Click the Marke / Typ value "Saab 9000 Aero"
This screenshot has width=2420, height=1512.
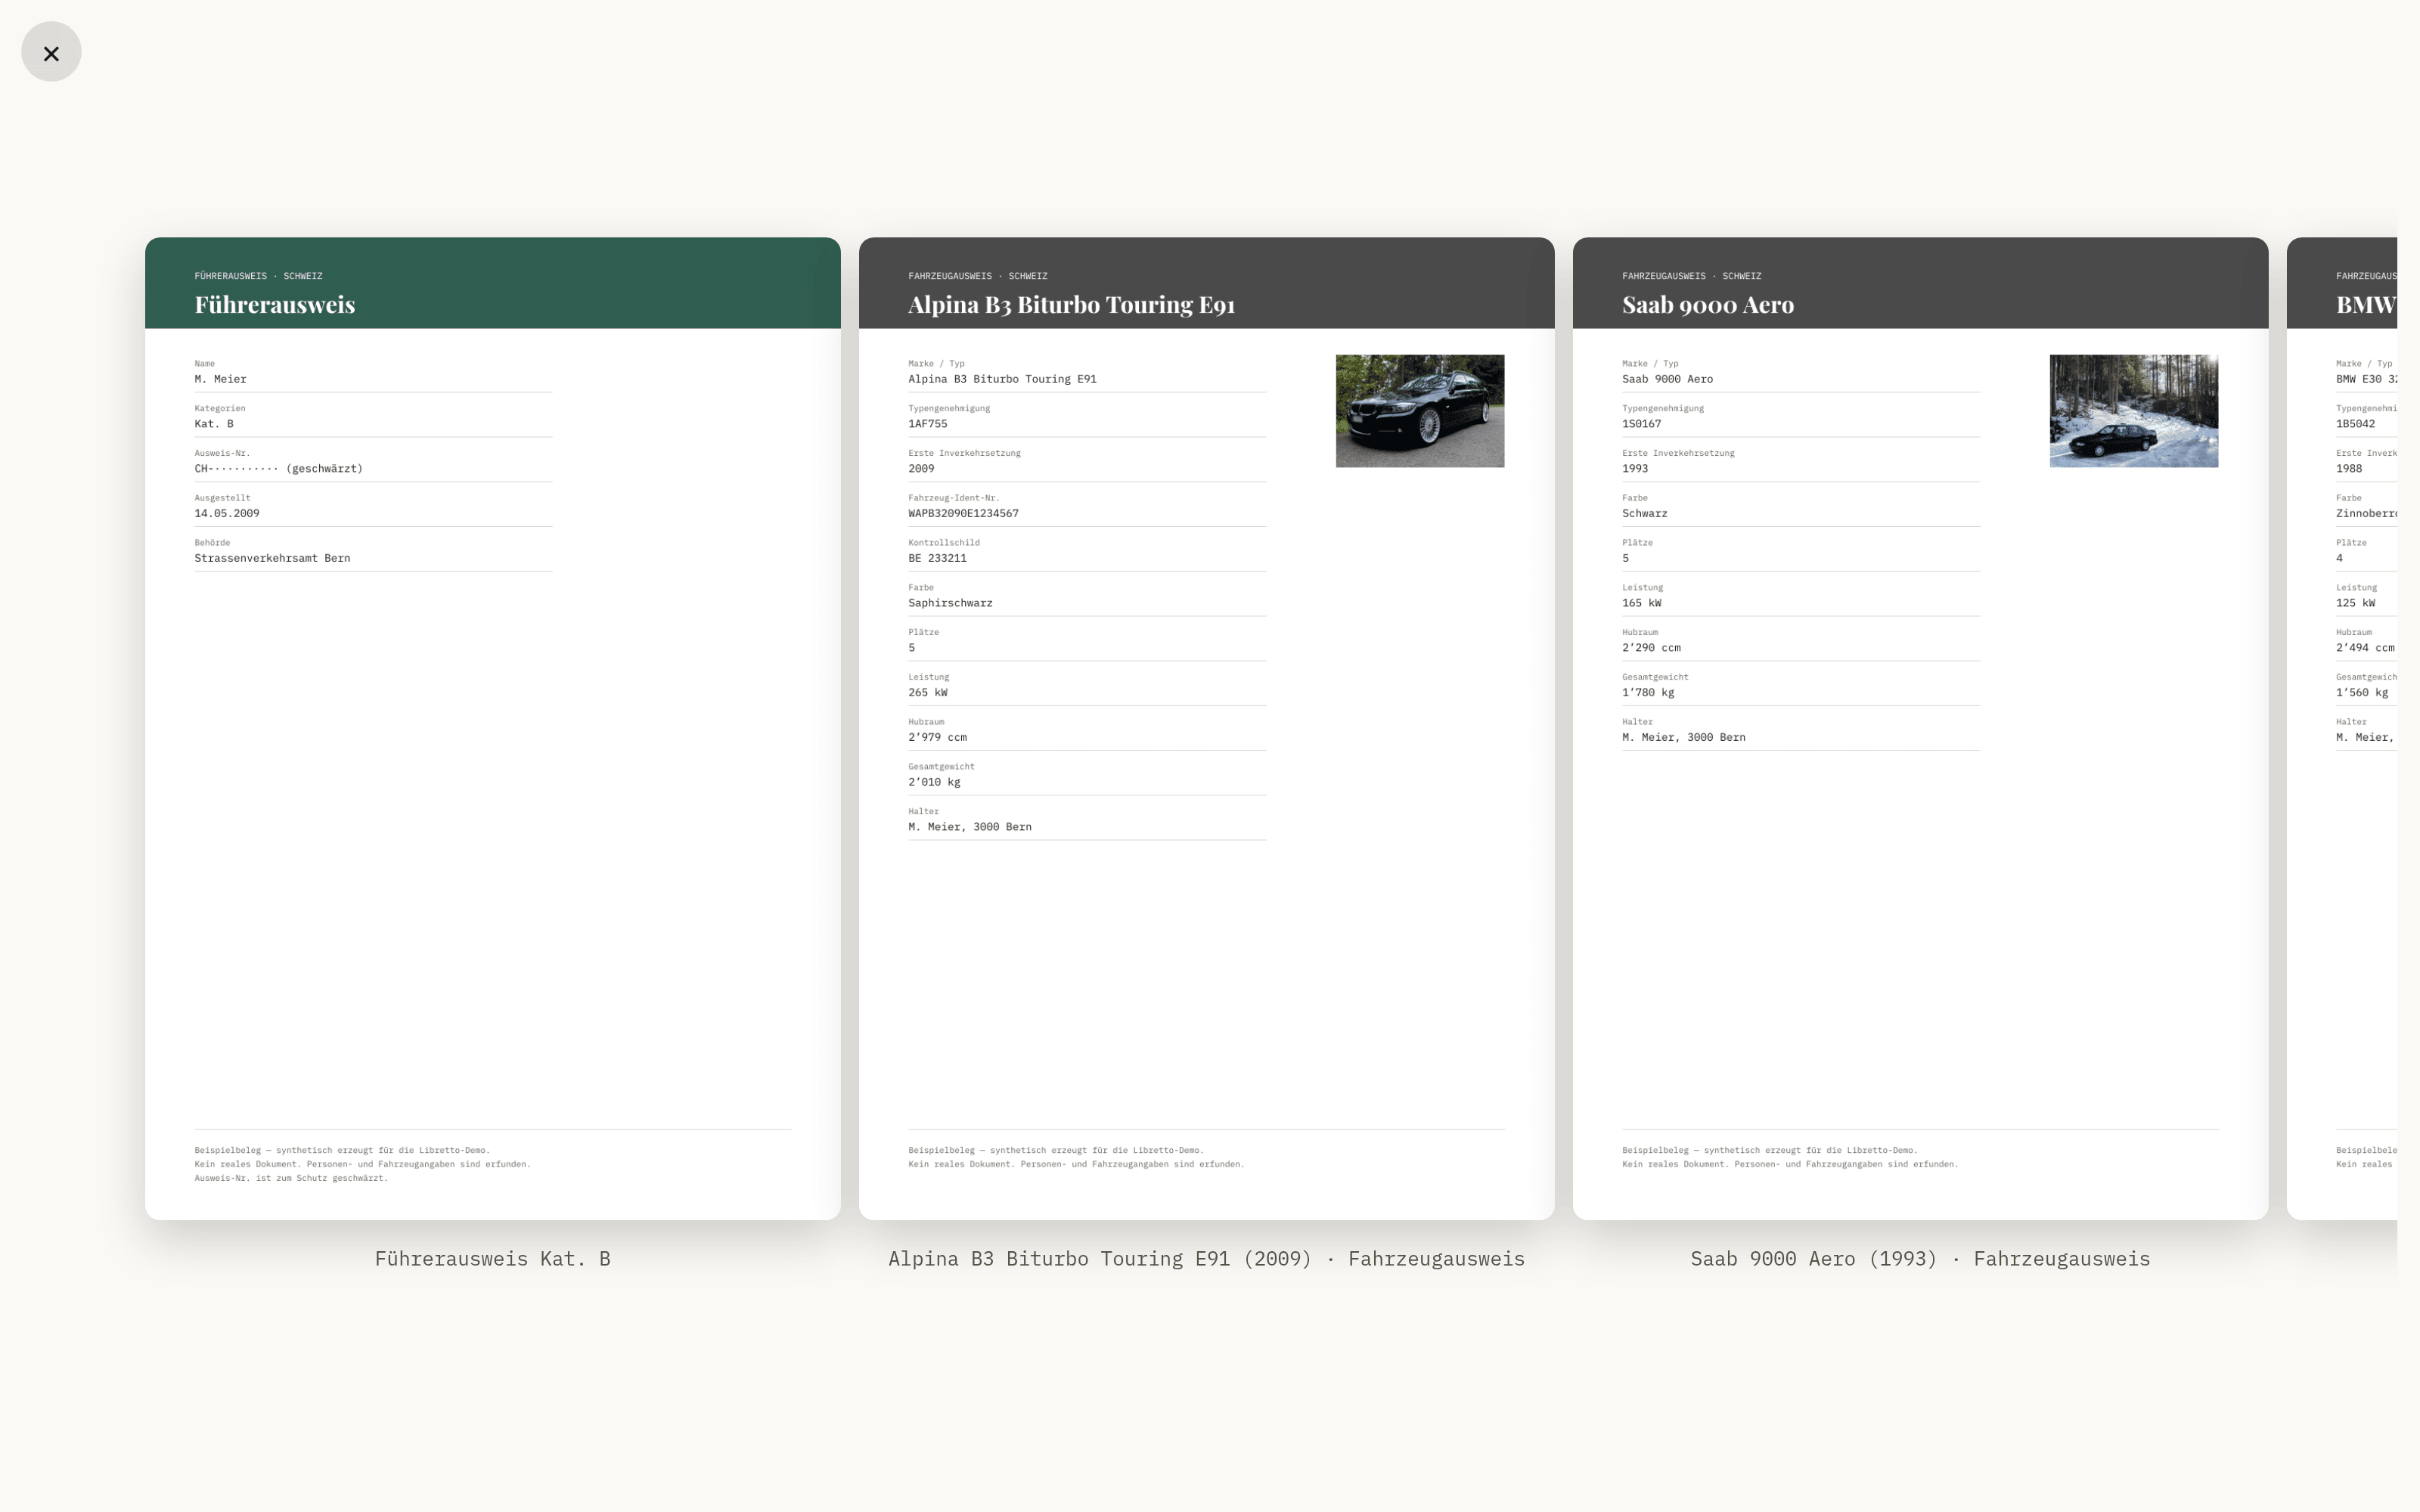(x=1667, y=379)
